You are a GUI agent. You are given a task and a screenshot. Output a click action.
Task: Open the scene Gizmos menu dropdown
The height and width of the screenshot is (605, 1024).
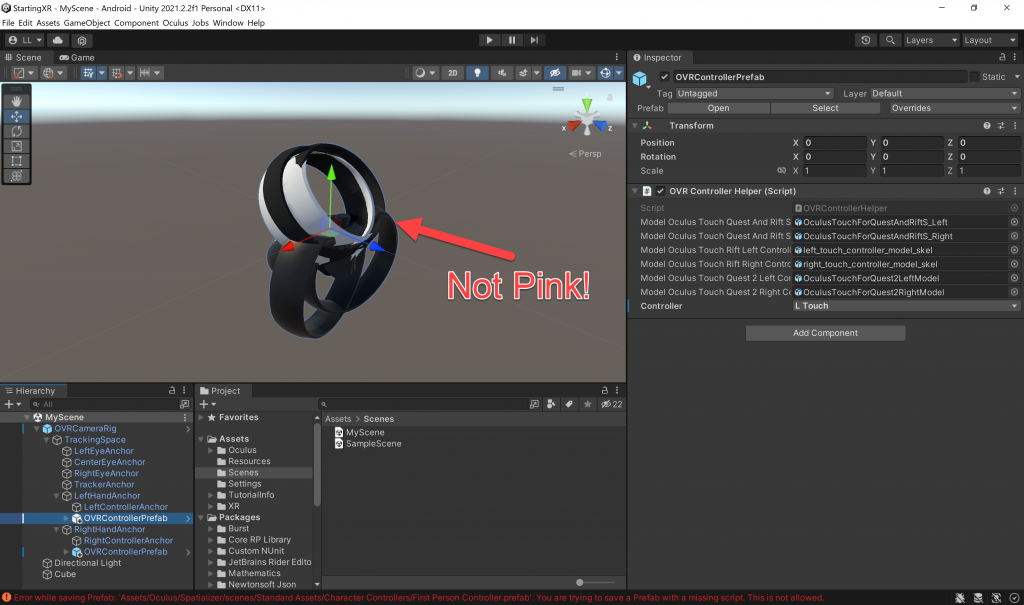tap(618, 73)
